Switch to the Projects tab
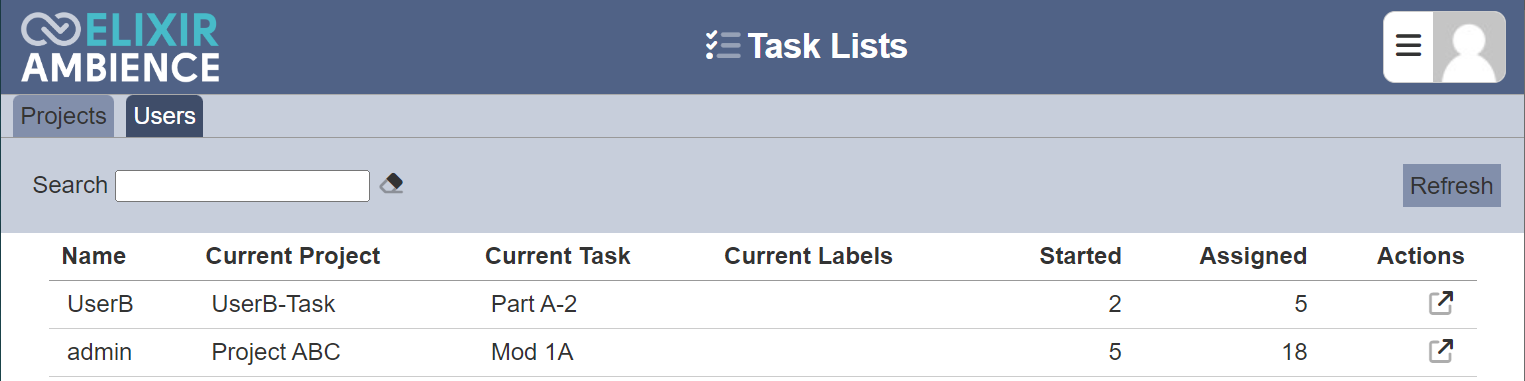Image resolution: width=1525 pixels, height=381 pixels. [64, 116]
